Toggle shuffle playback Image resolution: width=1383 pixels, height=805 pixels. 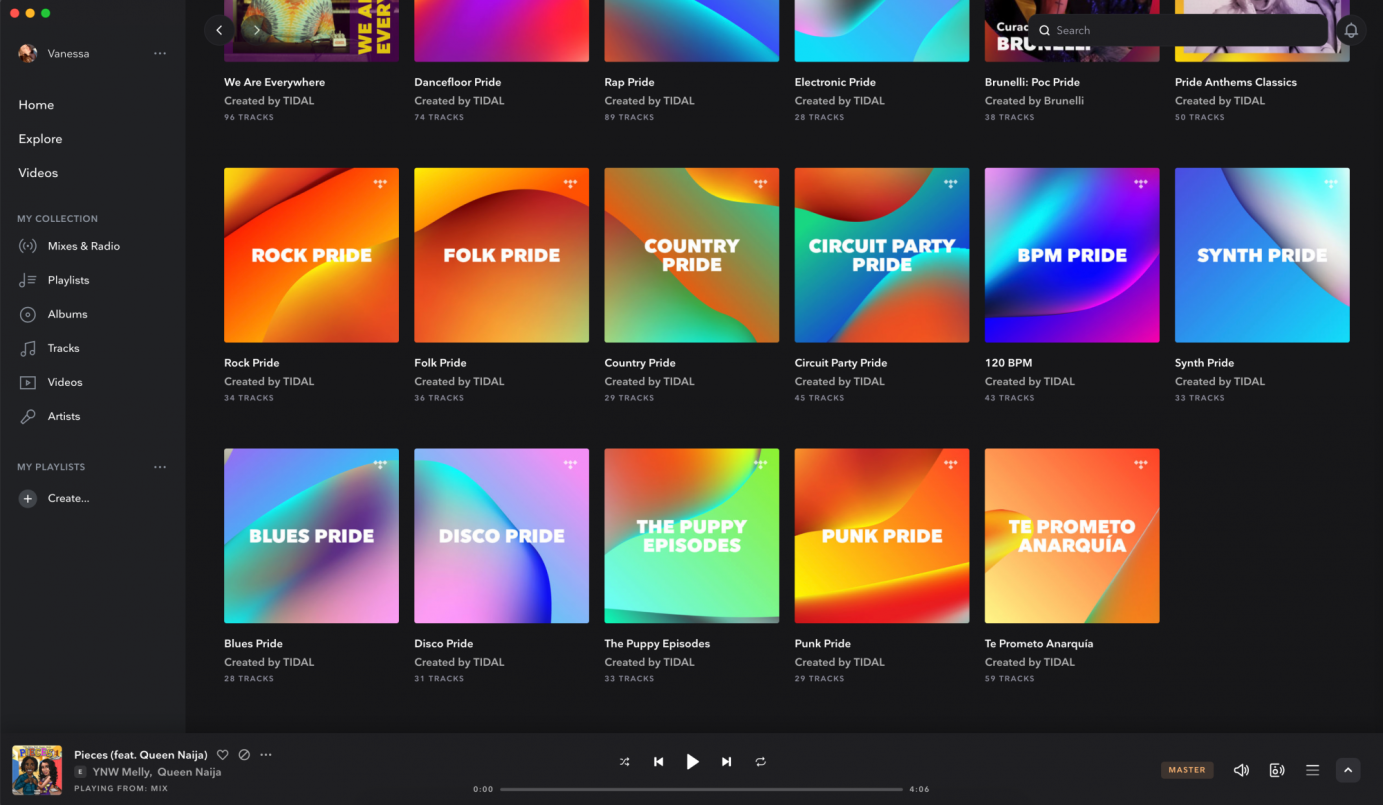click(x=624, y=761)
